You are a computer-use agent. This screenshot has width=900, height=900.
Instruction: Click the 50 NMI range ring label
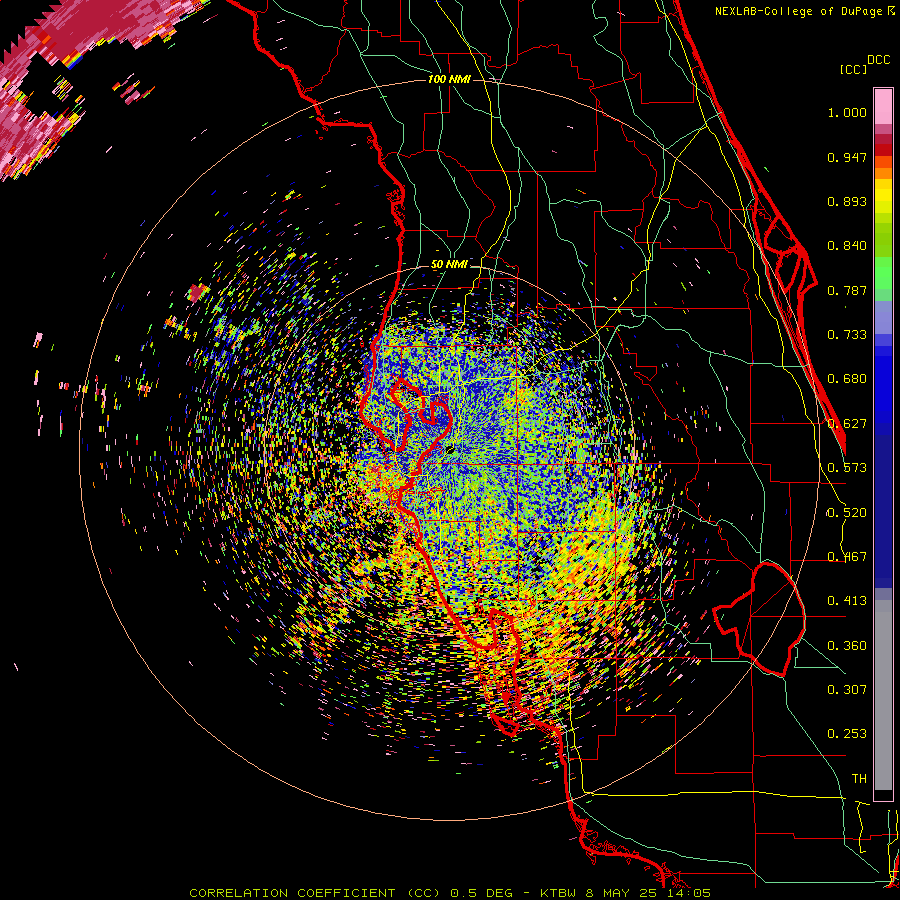click(449, 265)
